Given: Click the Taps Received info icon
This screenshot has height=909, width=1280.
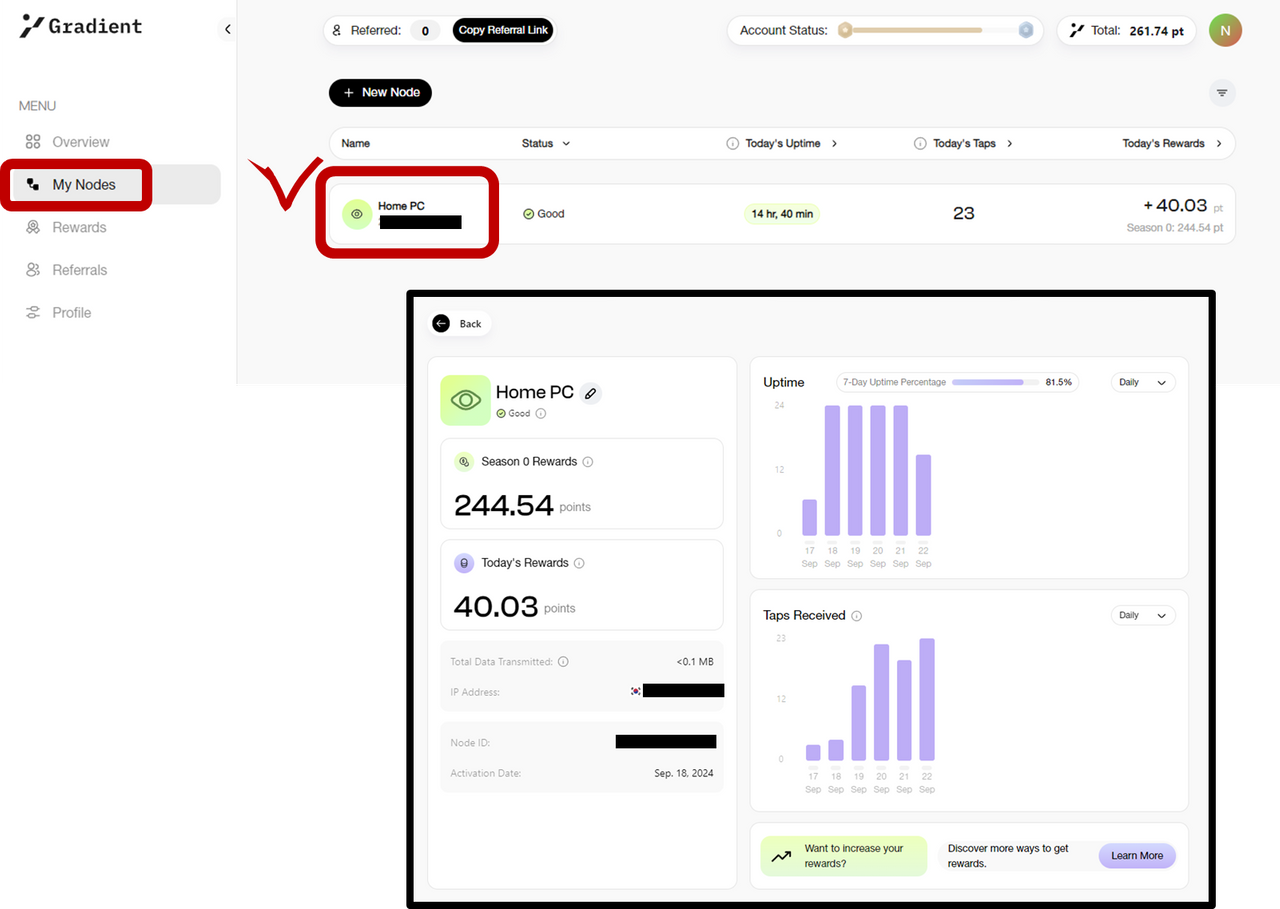Looking at the screenshot, I should tap(857, 616).
